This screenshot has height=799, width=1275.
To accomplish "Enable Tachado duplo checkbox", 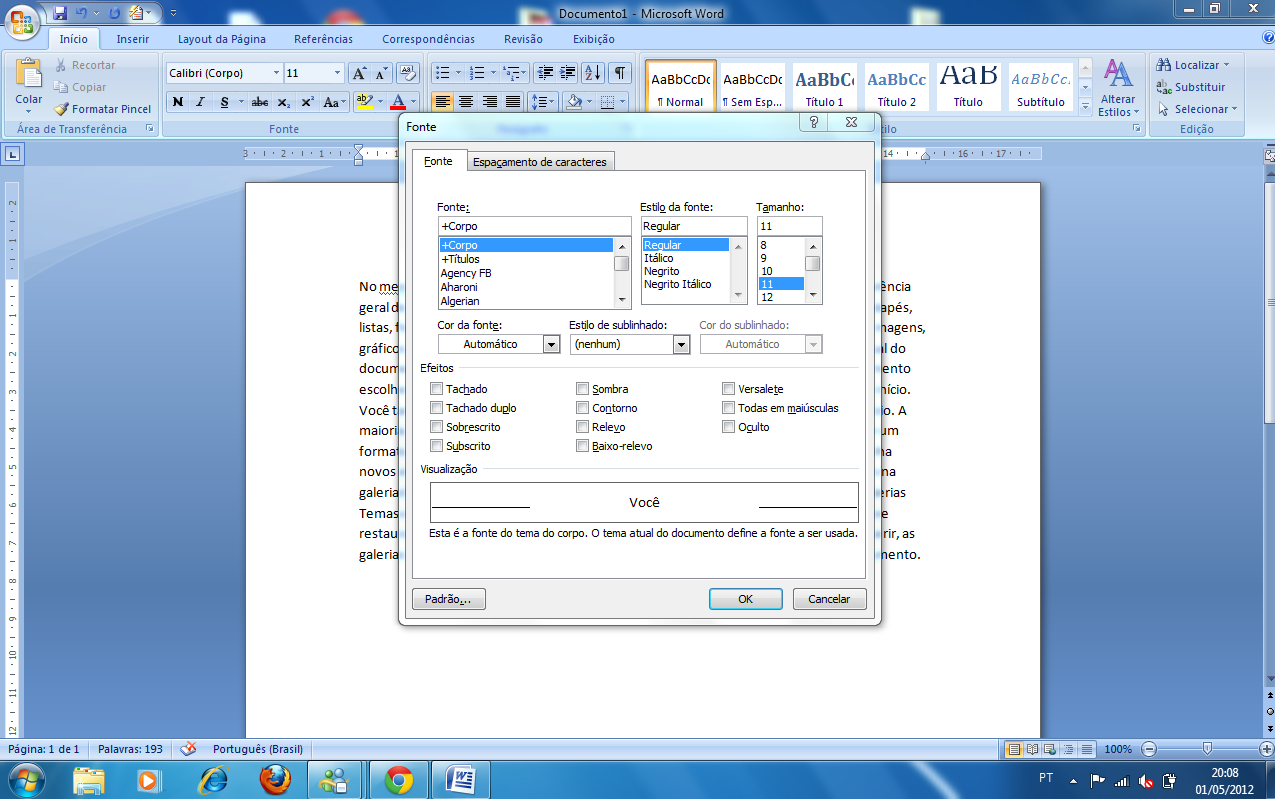I will pyautogui.click(x=436, y=408).
